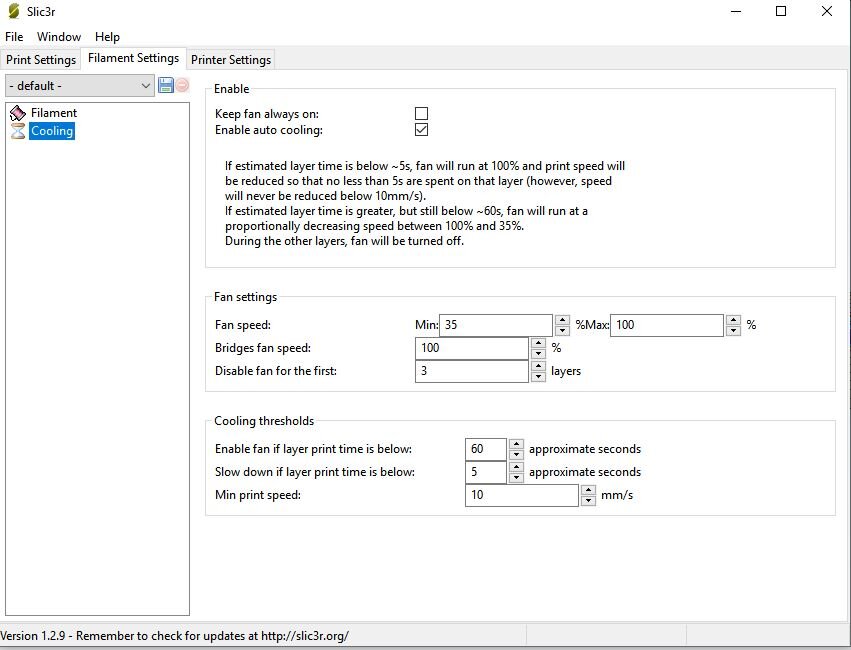Open the Help menu
Viewport: 851px width, 650px height.
(107, 37)
